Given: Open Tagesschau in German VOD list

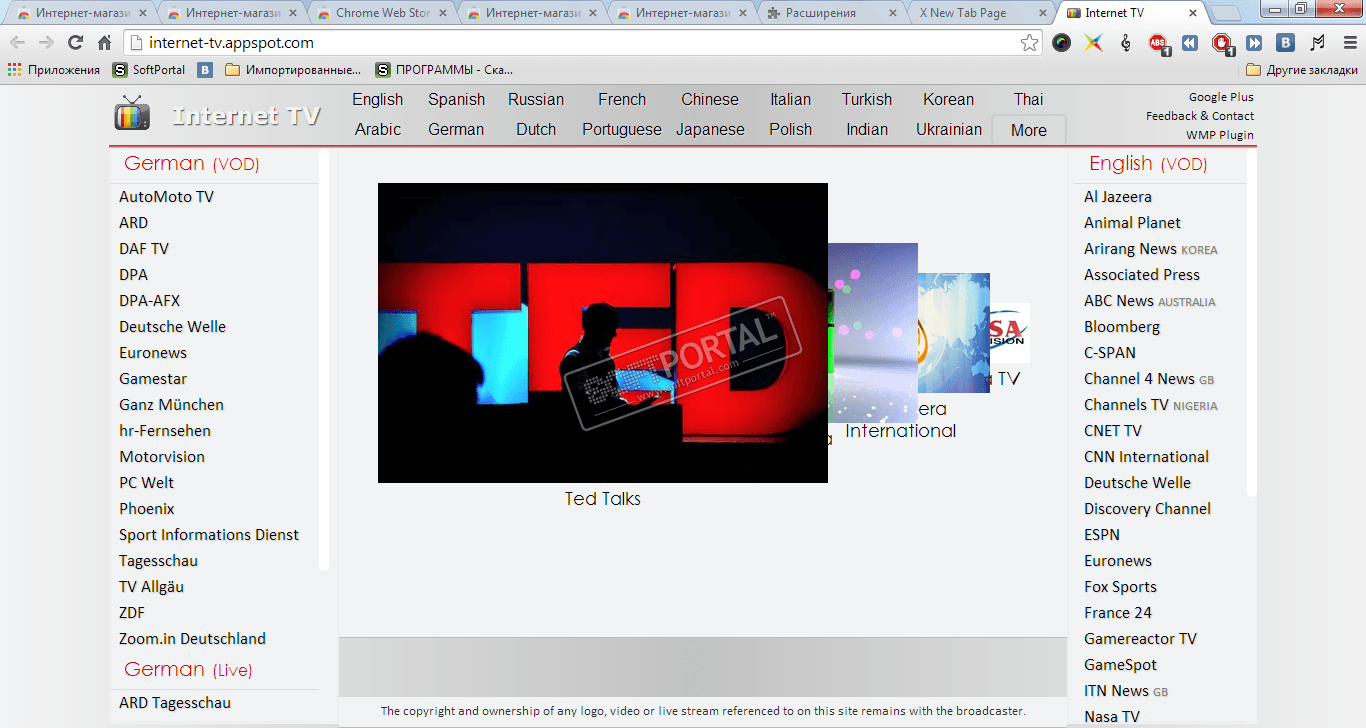Looking at the screenshot, I should pyautogui.click(x=158, y=561).
